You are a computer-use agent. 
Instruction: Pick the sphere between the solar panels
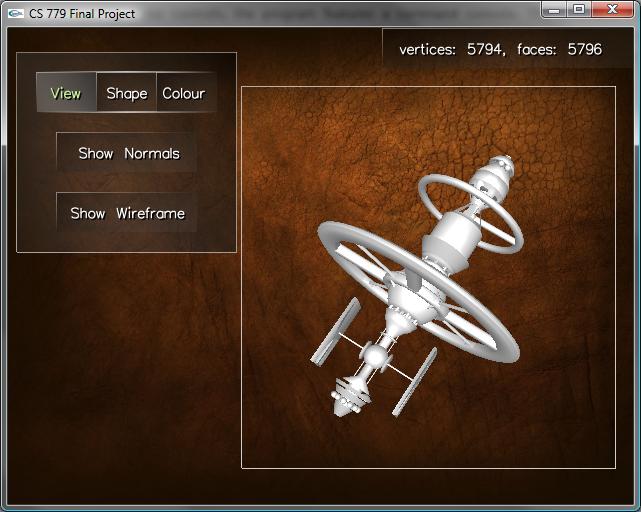(375, 354)
